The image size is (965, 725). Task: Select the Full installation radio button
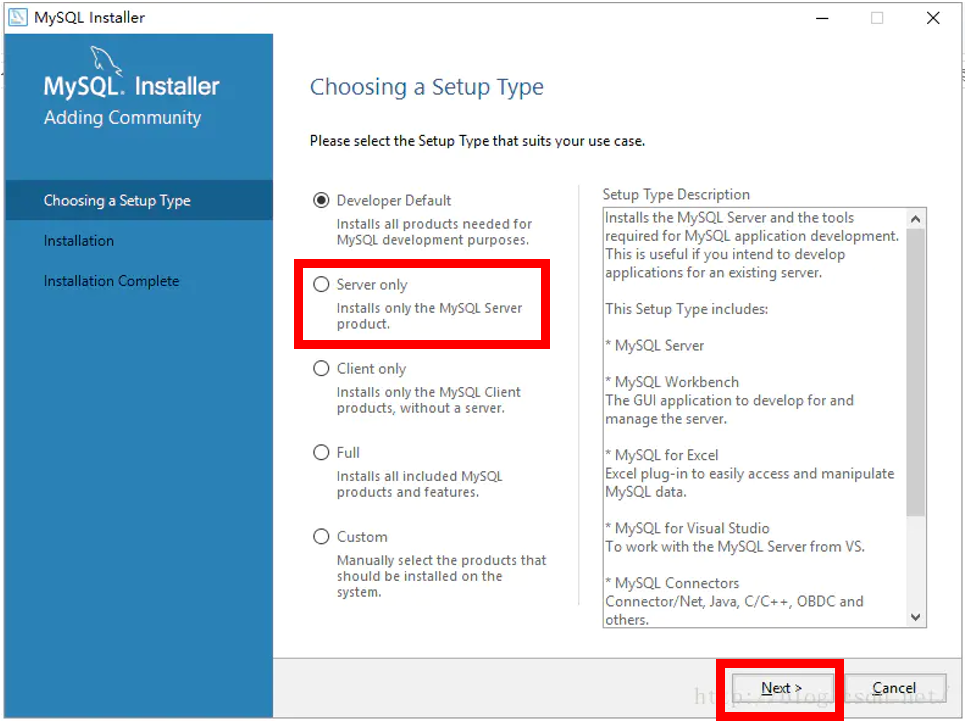pyautogui.click(x=321, y=452)
